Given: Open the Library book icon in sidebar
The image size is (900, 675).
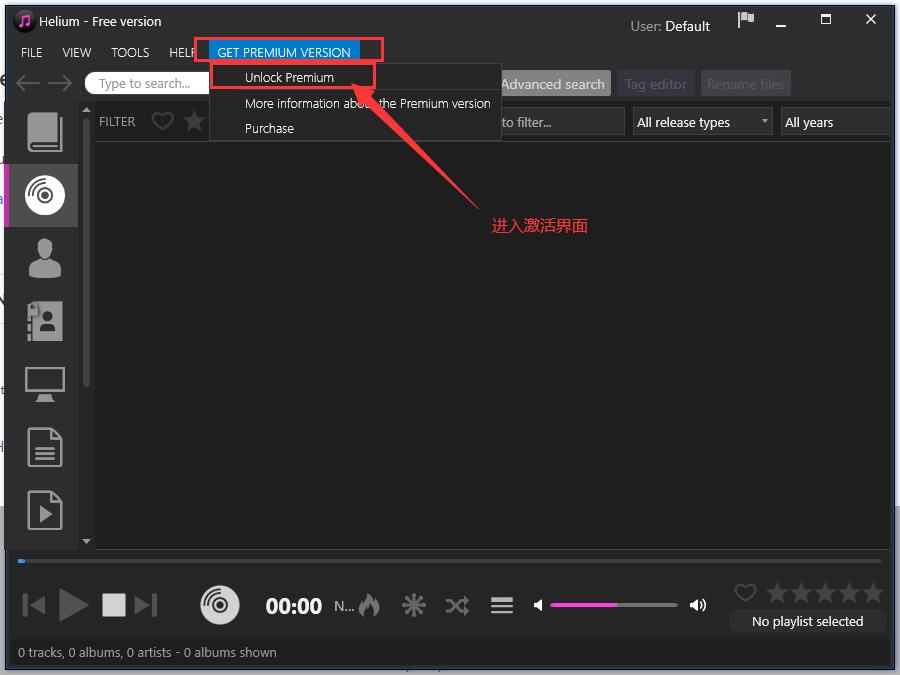Looking at the screenshot, I should [45, 132].
